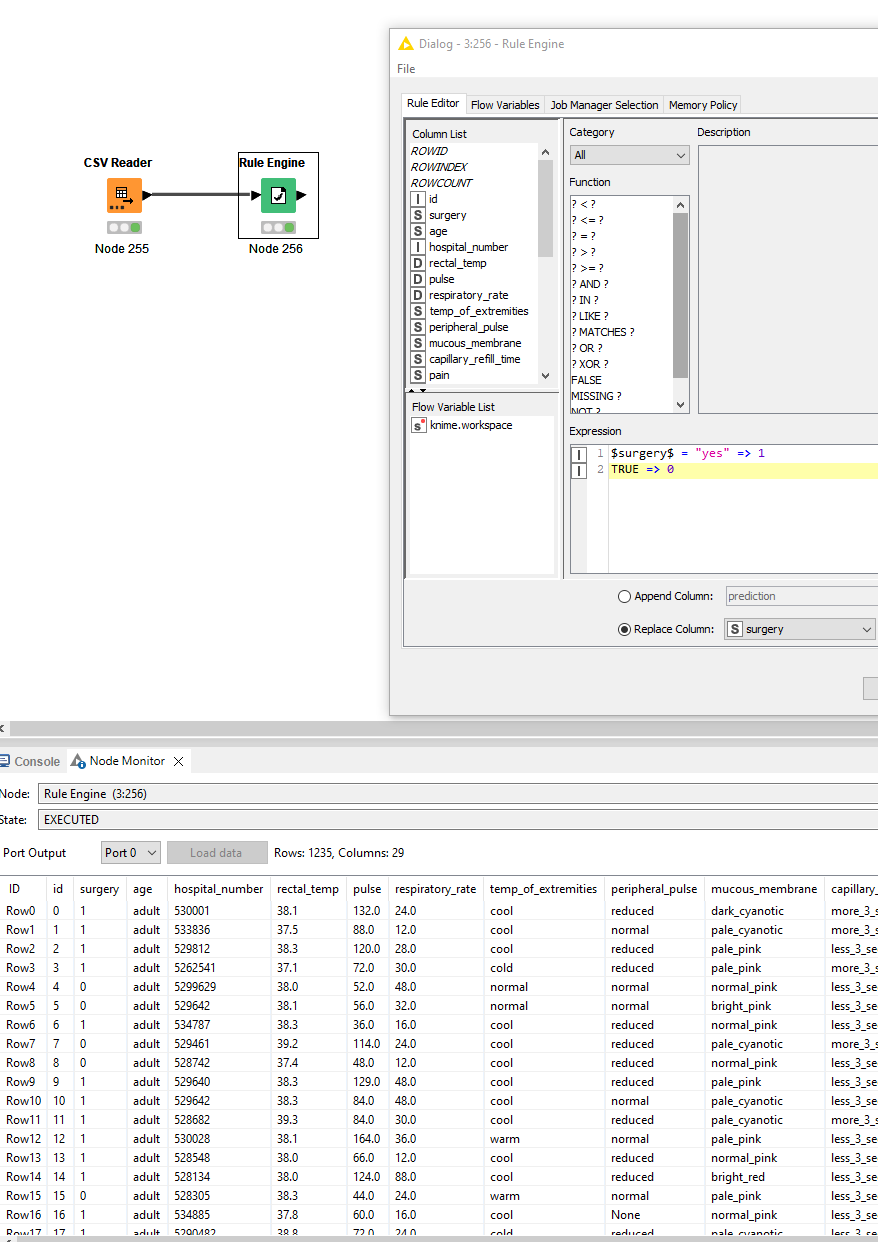Select the CSV Reader node icon
Viewport: 878px width, 1242px height.
click(x=124, y=195)
